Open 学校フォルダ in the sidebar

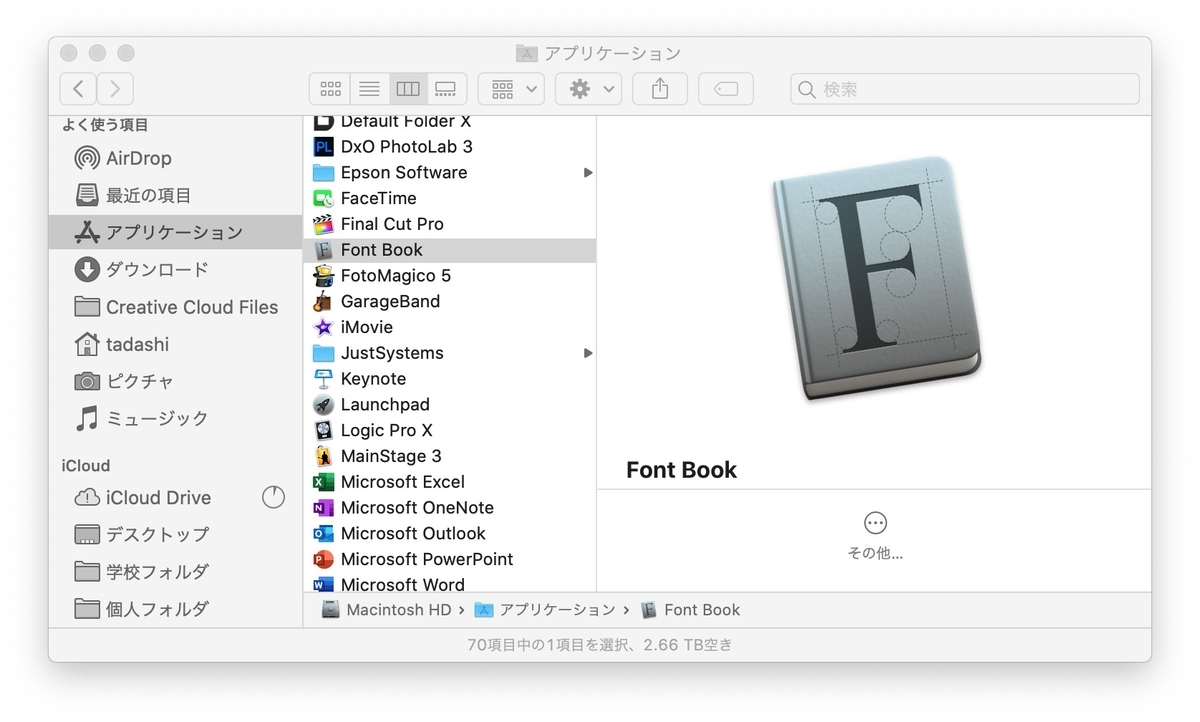tap(175, 572)
